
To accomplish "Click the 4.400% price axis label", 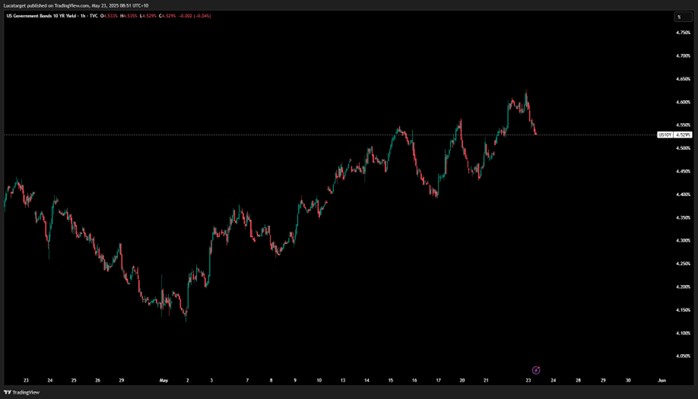I will 683,194.
